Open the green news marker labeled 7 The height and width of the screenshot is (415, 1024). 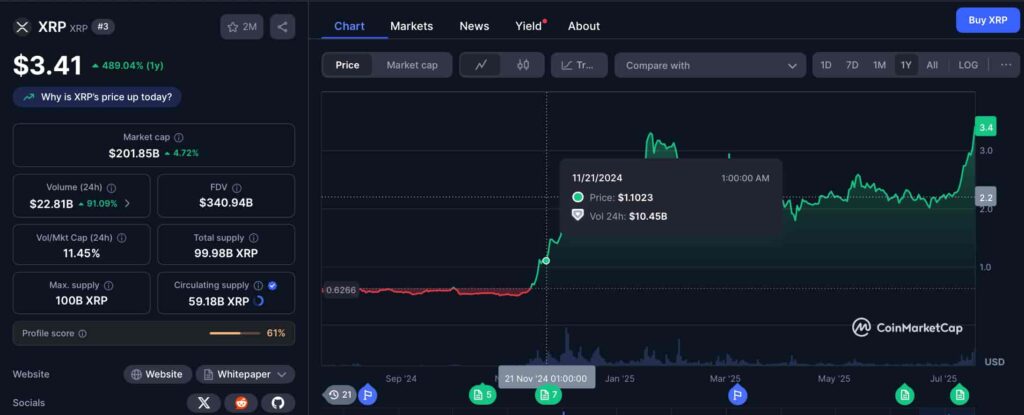click(x=547, y=395)
